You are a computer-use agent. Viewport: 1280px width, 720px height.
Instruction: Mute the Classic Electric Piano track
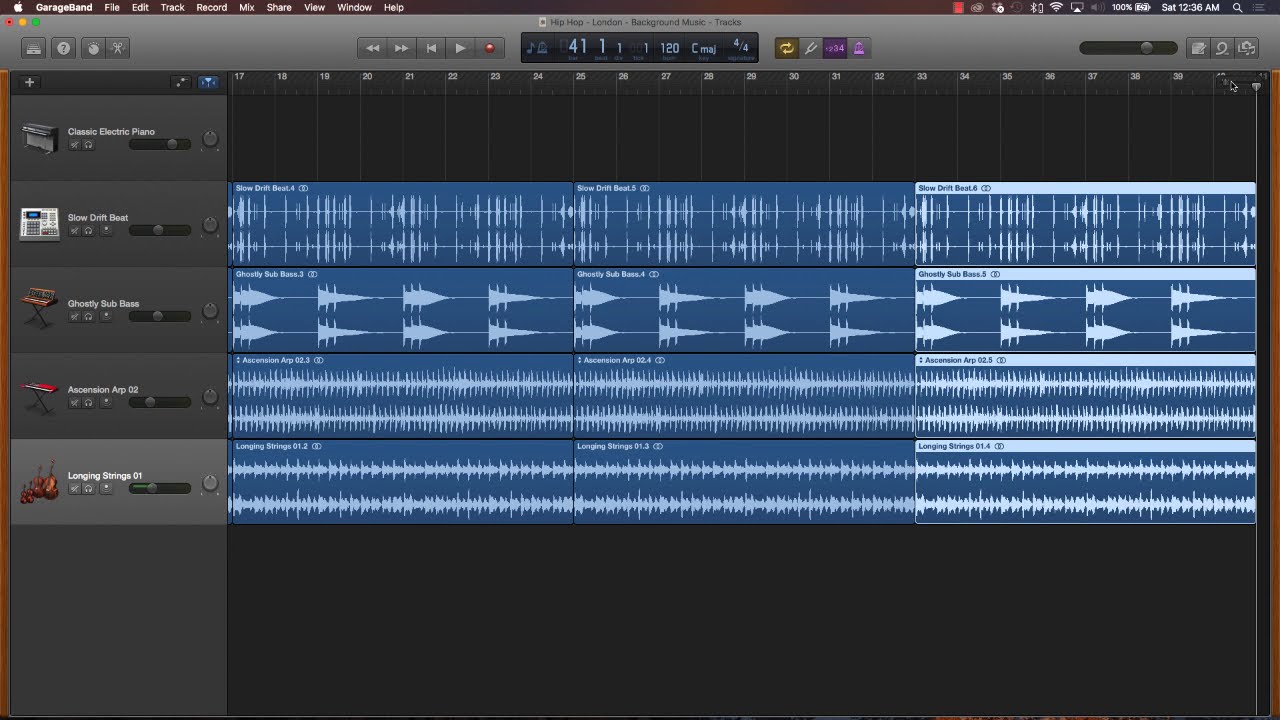point(74,145)
